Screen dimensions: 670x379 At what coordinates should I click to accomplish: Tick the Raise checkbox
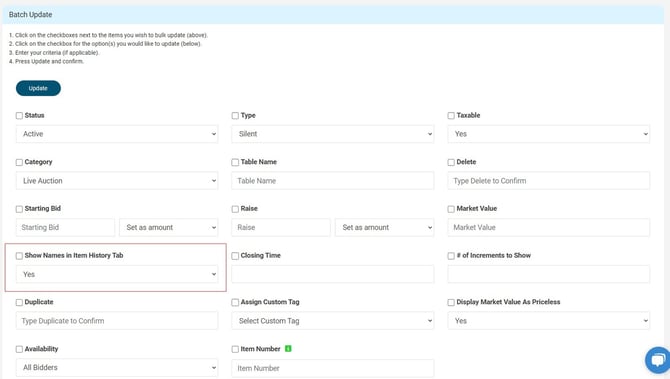point(235,209)
